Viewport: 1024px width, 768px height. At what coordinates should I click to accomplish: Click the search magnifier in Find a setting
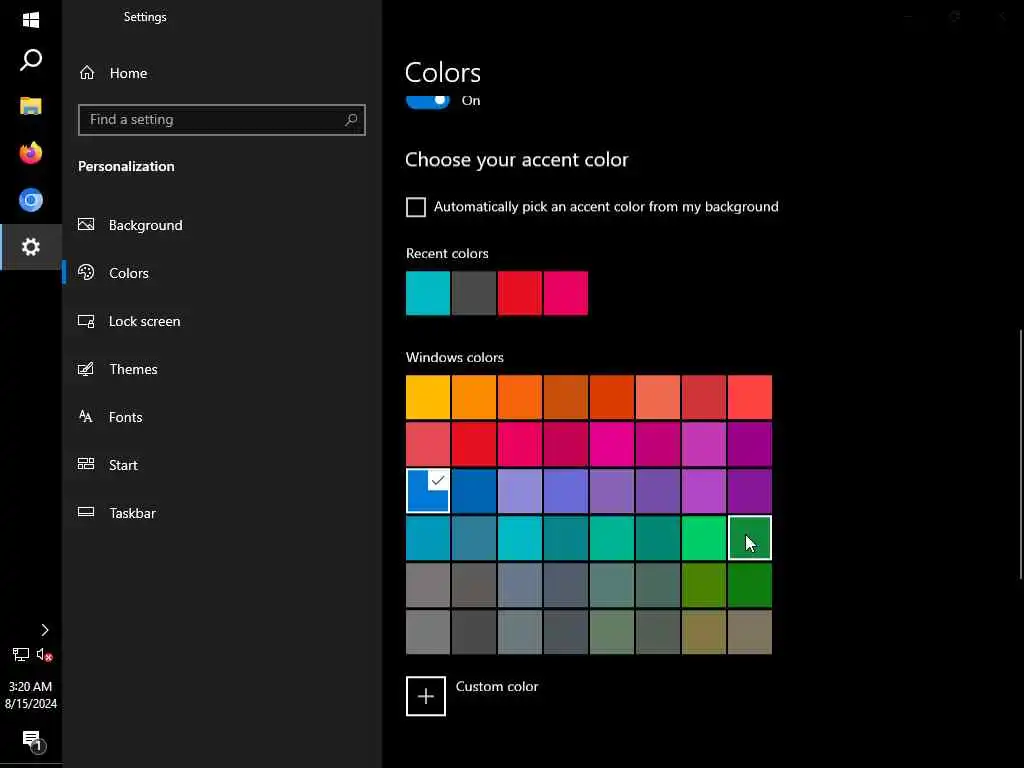pos(351,120)
